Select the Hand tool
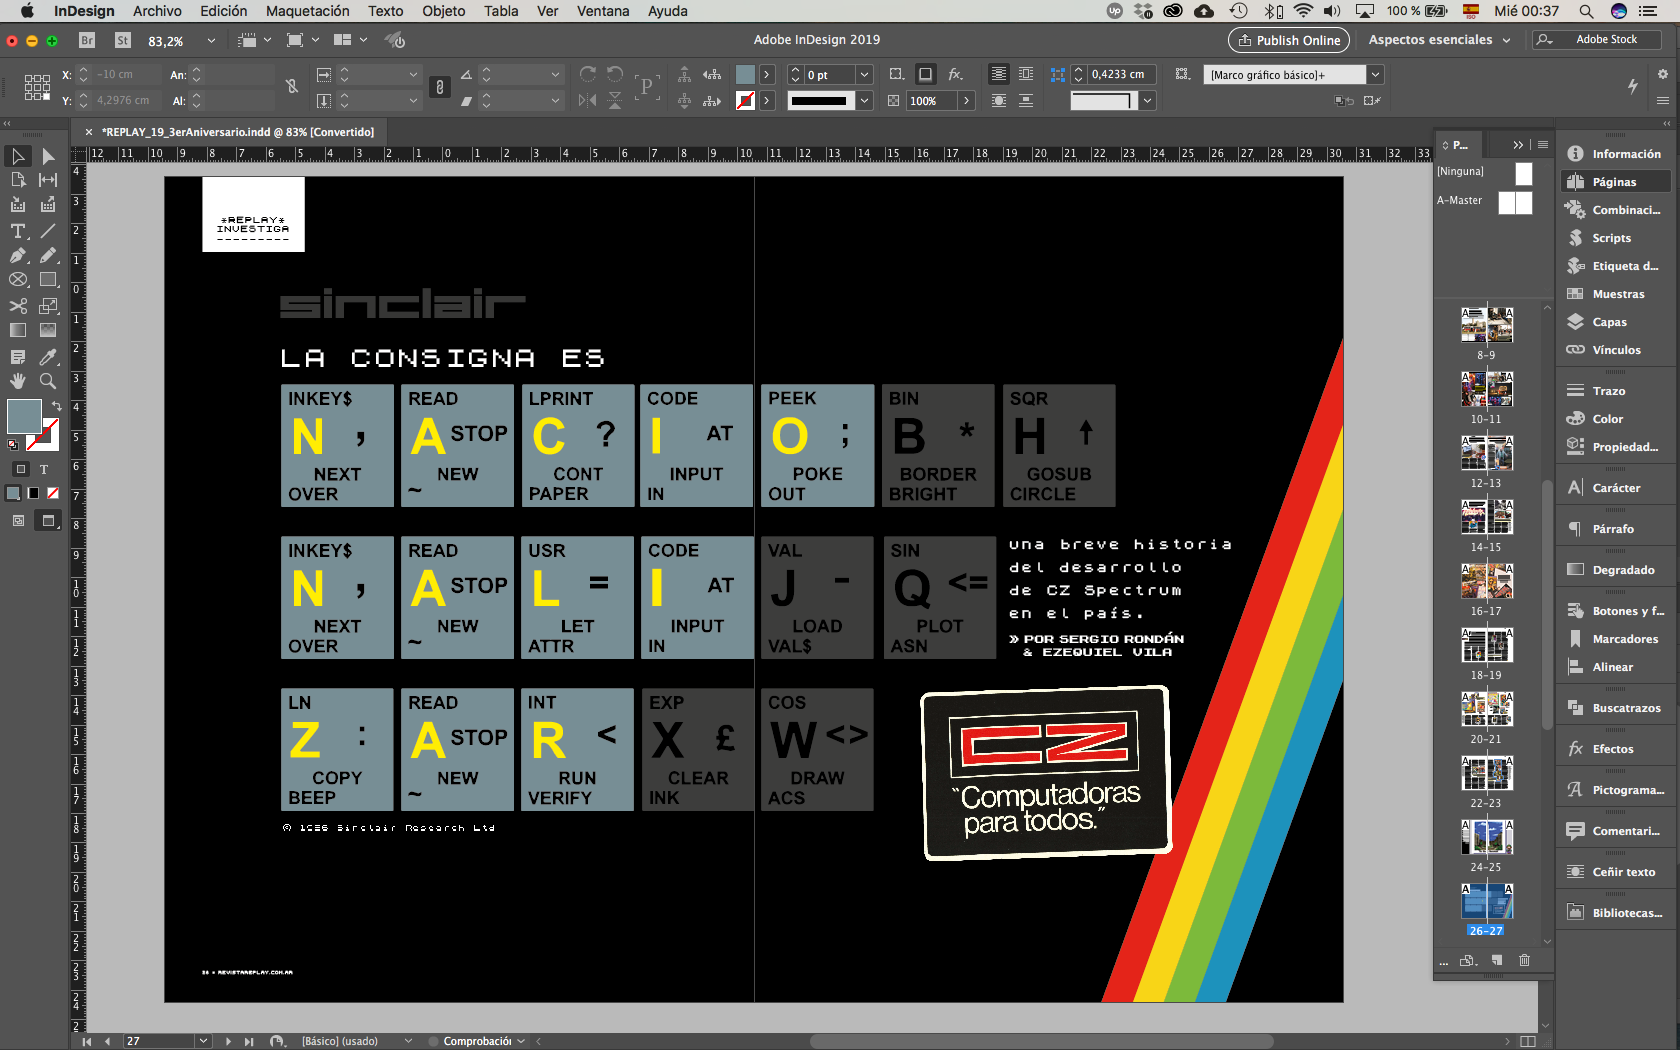 point(18,381)
